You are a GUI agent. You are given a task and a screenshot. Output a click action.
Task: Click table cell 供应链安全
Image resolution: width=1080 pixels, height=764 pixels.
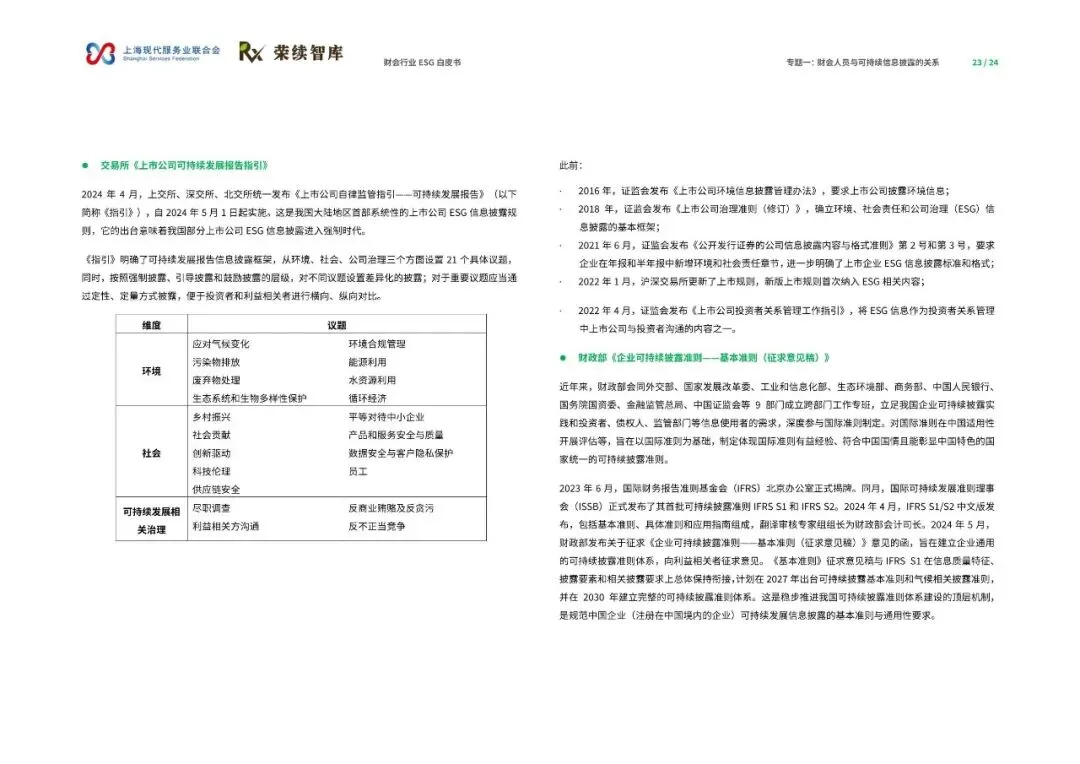pyautogui.click(x=216, y=489)
